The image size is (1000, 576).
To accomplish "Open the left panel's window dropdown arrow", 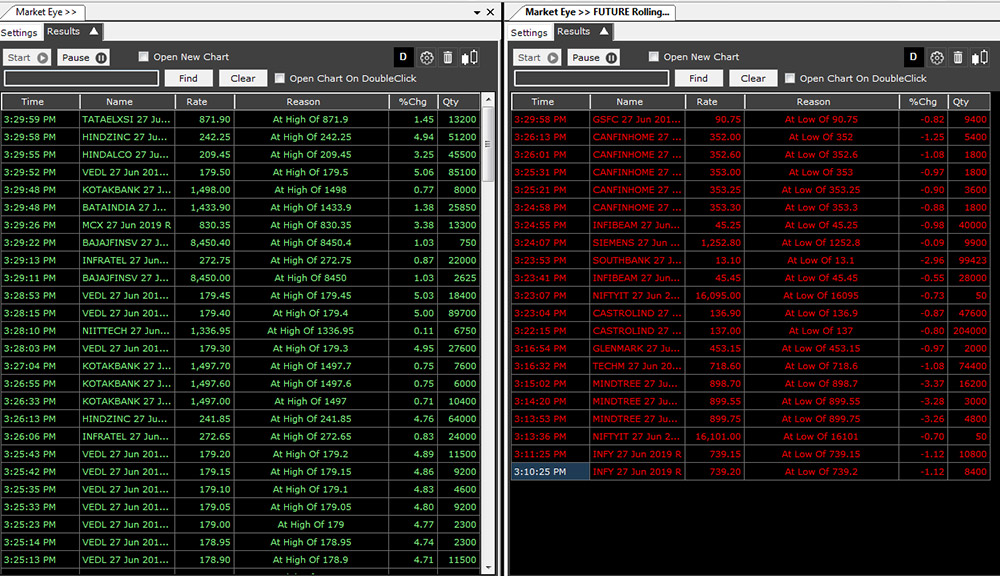I will (476, 12).
